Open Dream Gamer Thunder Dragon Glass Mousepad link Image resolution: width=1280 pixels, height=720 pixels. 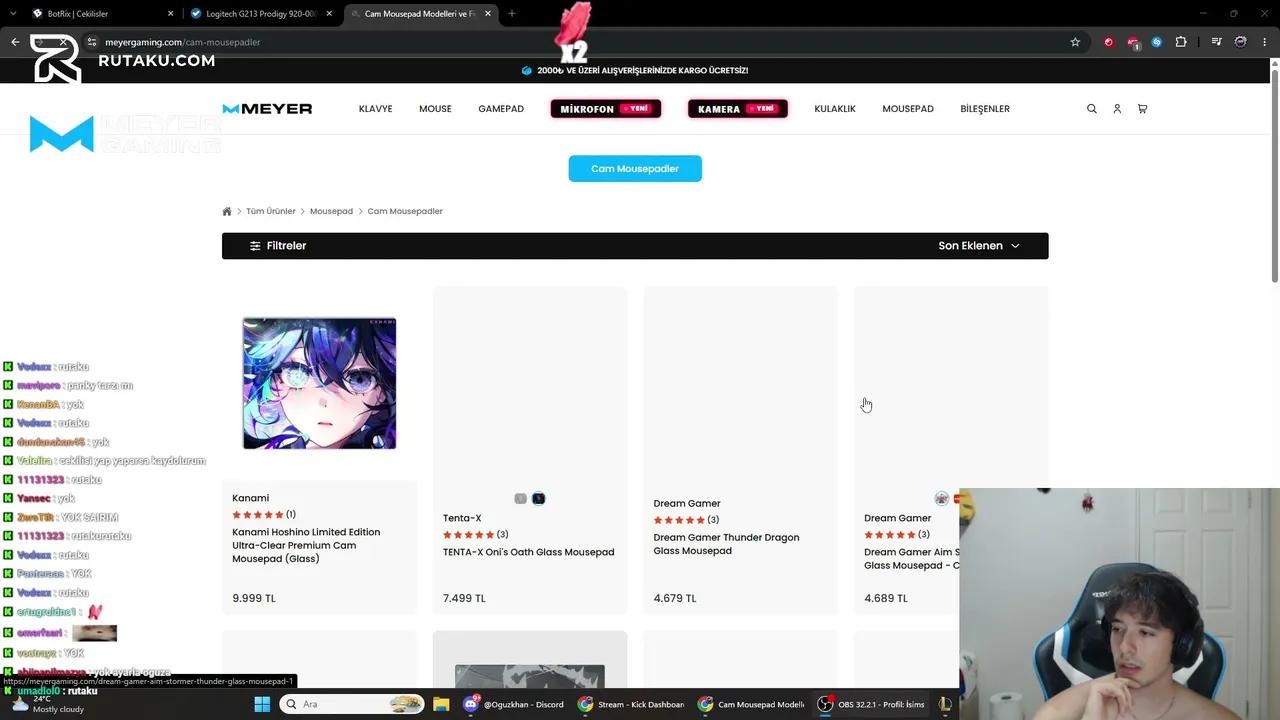(727, 544)
